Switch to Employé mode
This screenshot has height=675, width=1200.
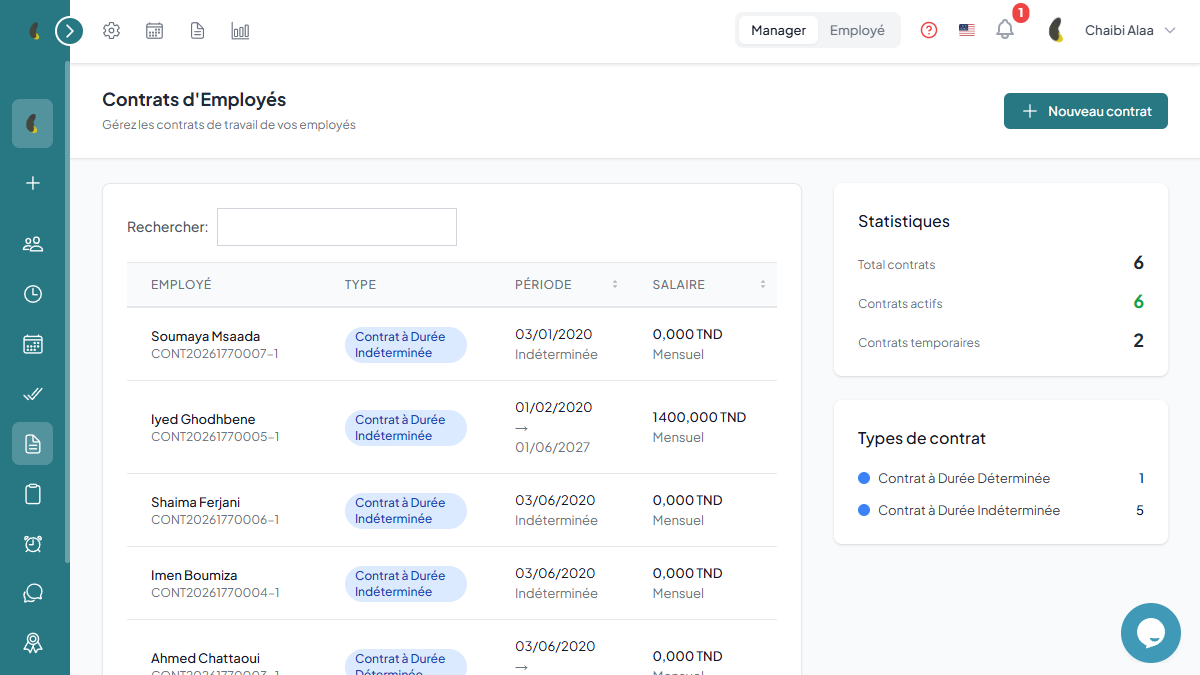pyautogui.click(x=857, y=30)
